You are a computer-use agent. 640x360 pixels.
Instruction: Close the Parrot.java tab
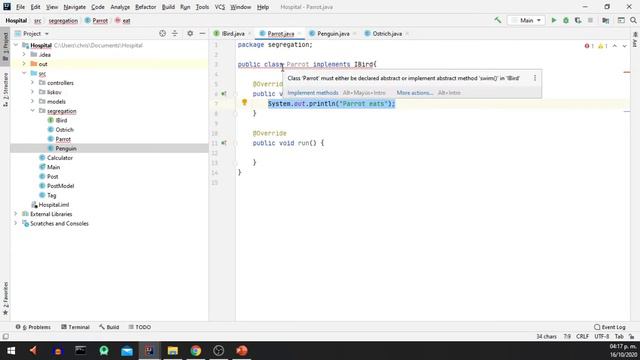300,33
